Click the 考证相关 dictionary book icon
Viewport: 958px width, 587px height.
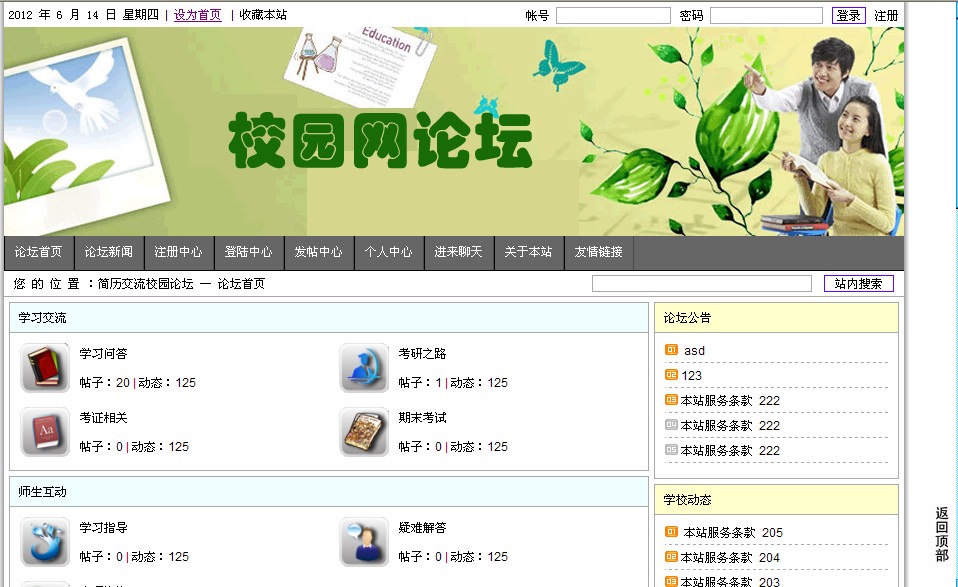point(45,431)
